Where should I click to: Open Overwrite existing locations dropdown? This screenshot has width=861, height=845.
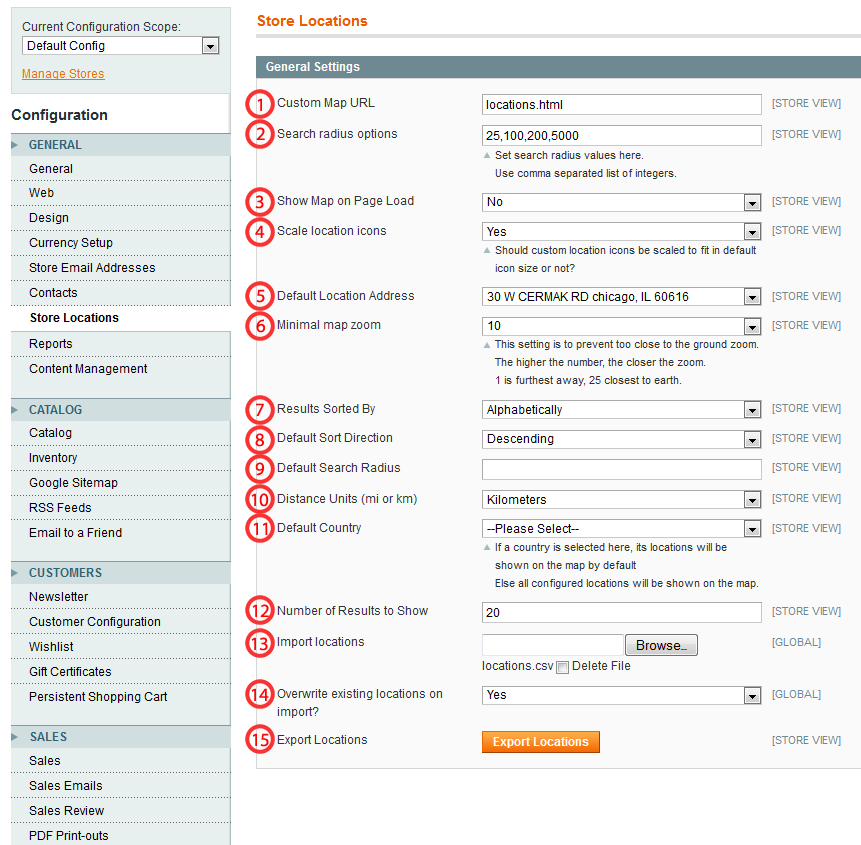[x=622, y=695]
